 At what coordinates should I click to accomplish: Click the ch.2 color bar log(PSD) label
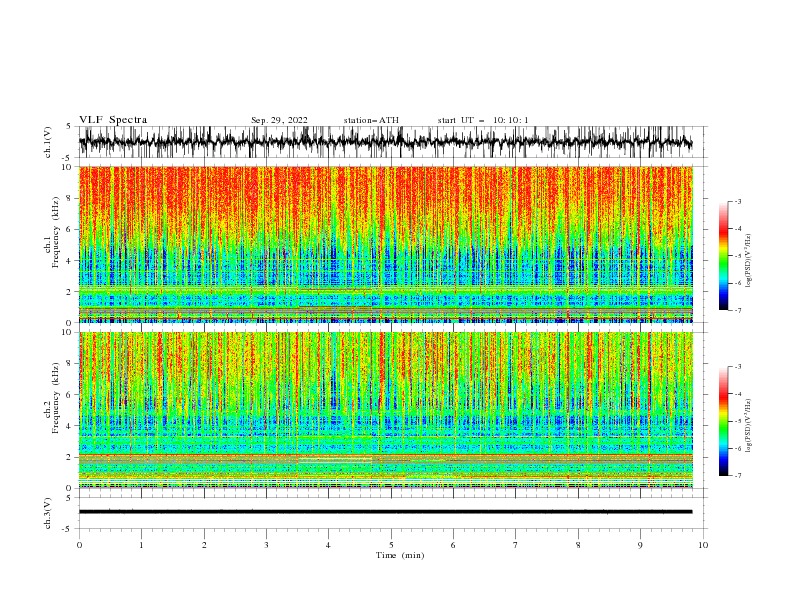(x=748, y=426)
